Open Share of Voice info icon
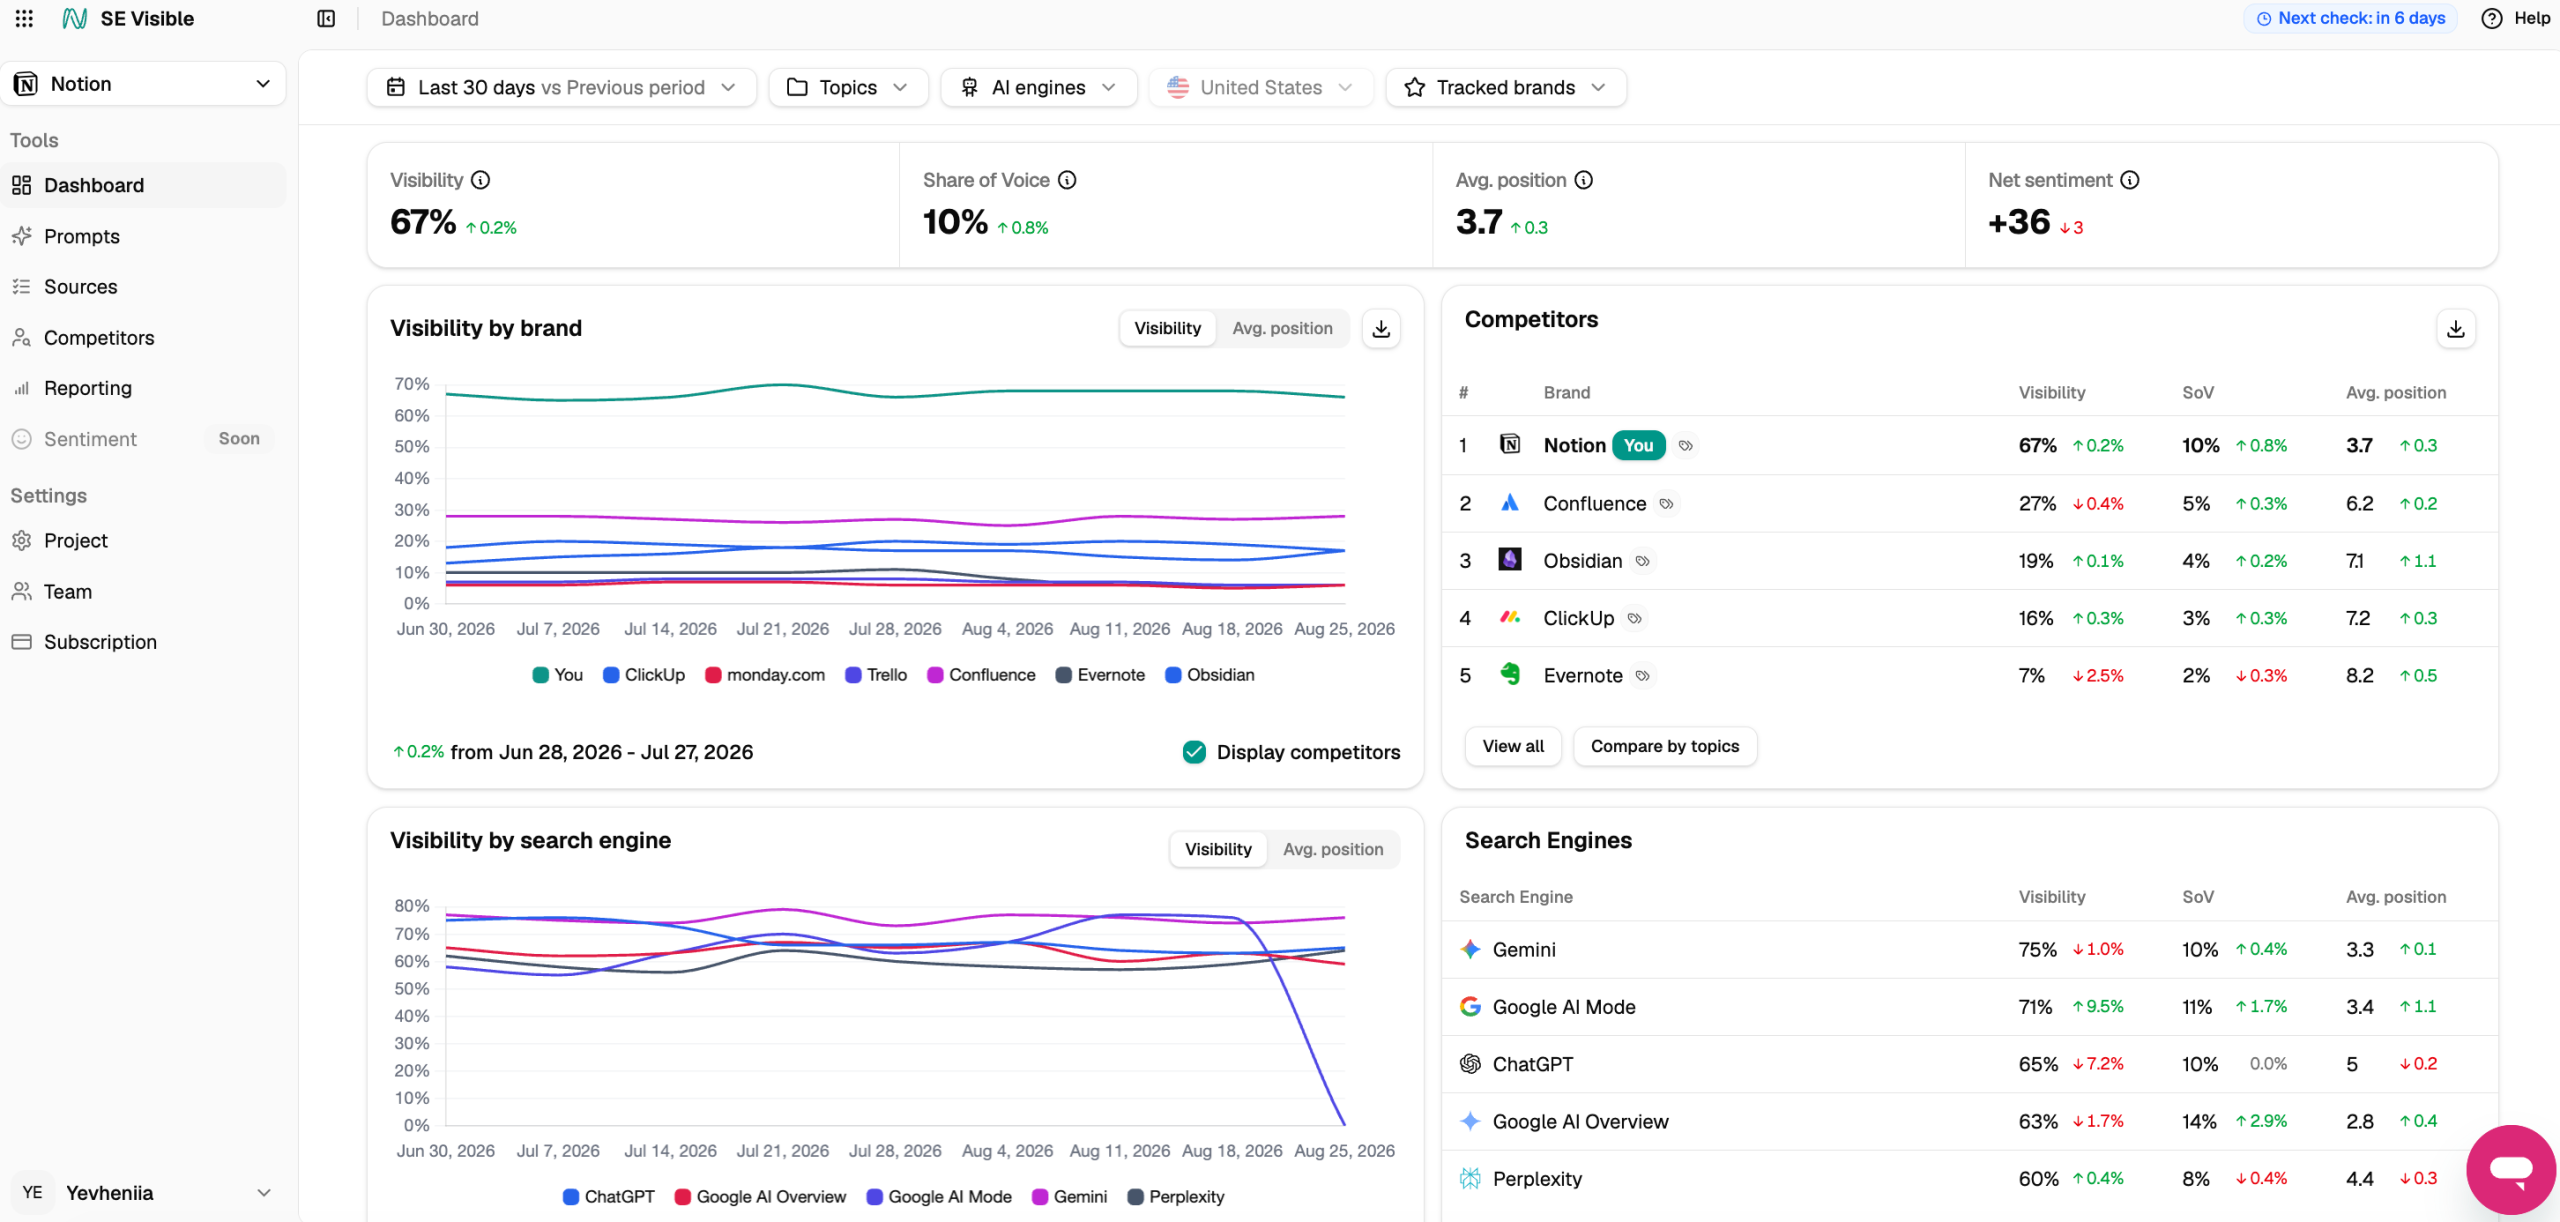The width and height of the screenshot is (2560, 1222). pos(1068,180)
